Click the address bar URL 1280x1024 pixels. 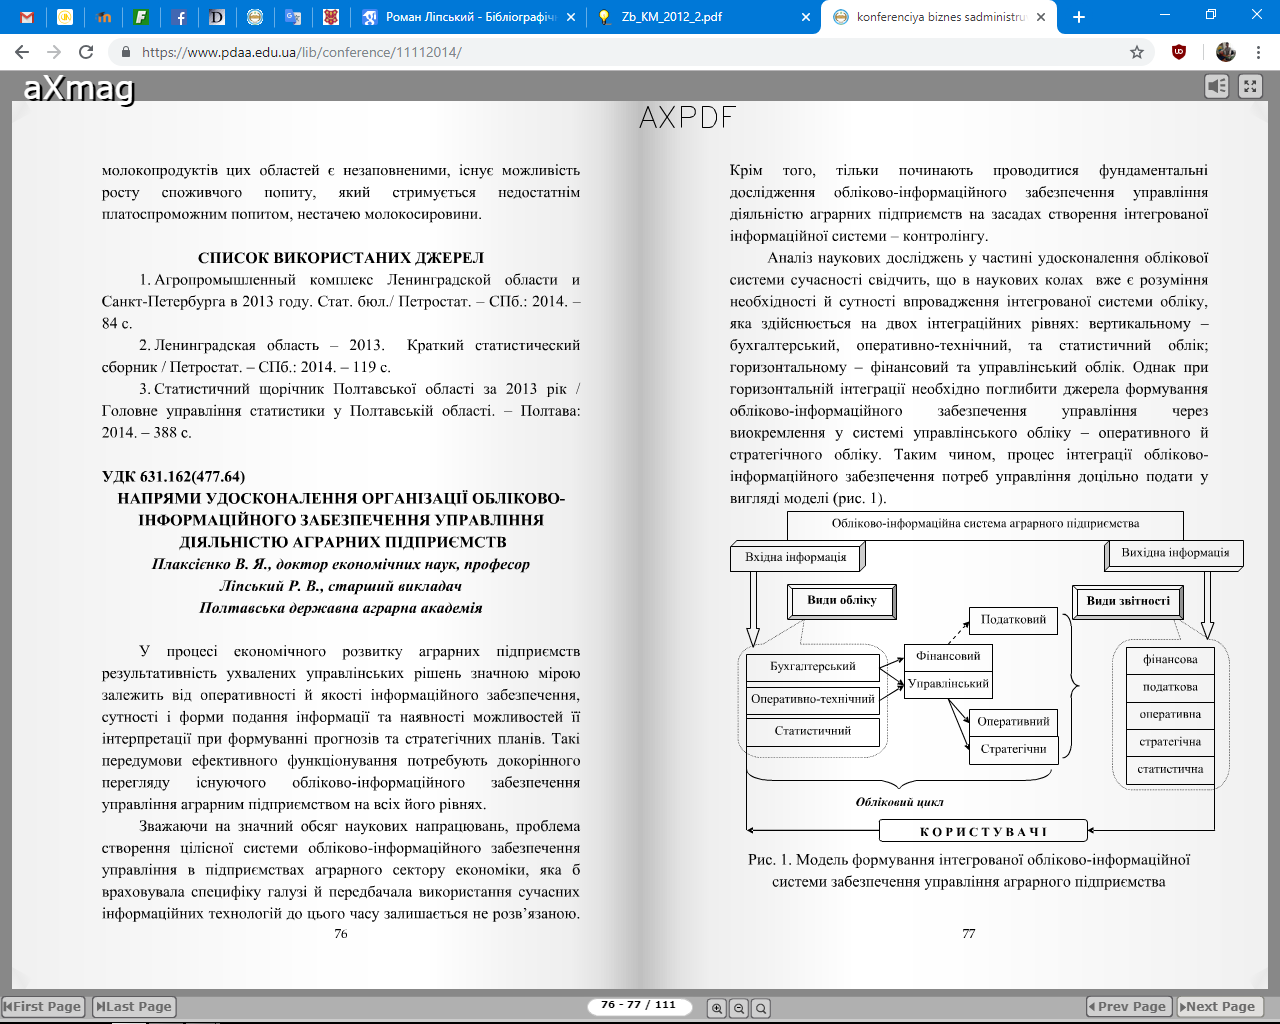point(302,52)
